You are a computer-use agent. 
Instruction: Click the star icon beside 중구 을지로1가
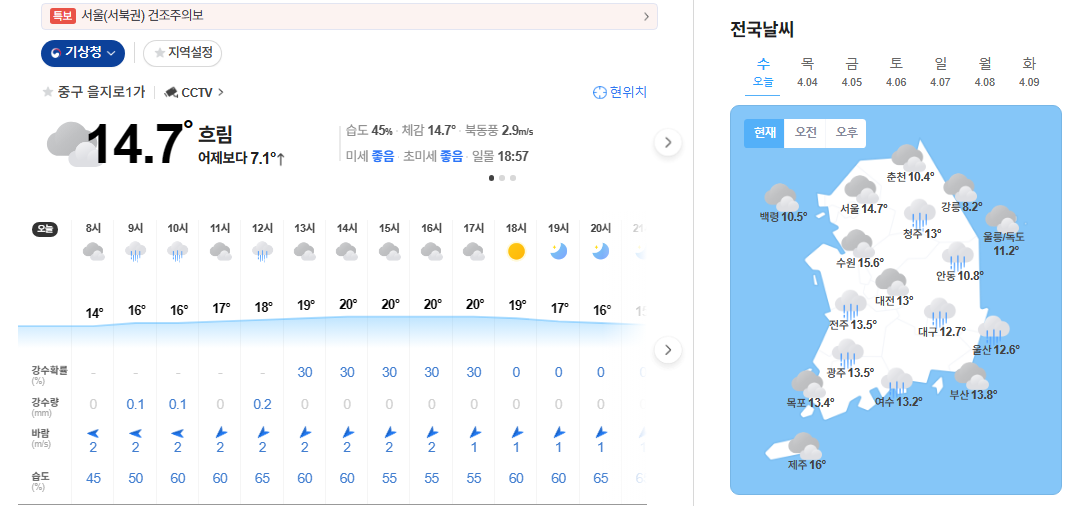coord(47,92)
